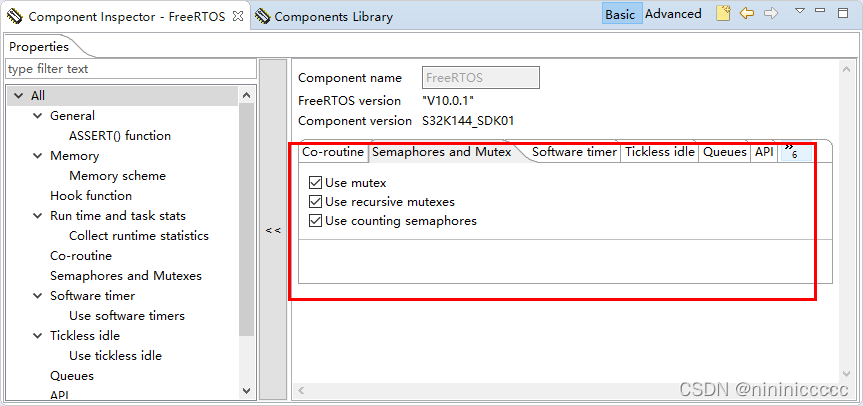Select ASSERT() function in tree
The height and width of the screenshot is (406, 863).
tap(120, 136)
